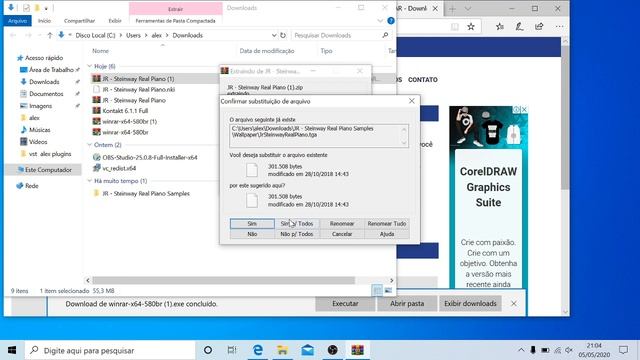The width and height of the screenshot is (640, 360).
Task: Switch to the Início ribbon tab
Action: click(x=44, y=21)
